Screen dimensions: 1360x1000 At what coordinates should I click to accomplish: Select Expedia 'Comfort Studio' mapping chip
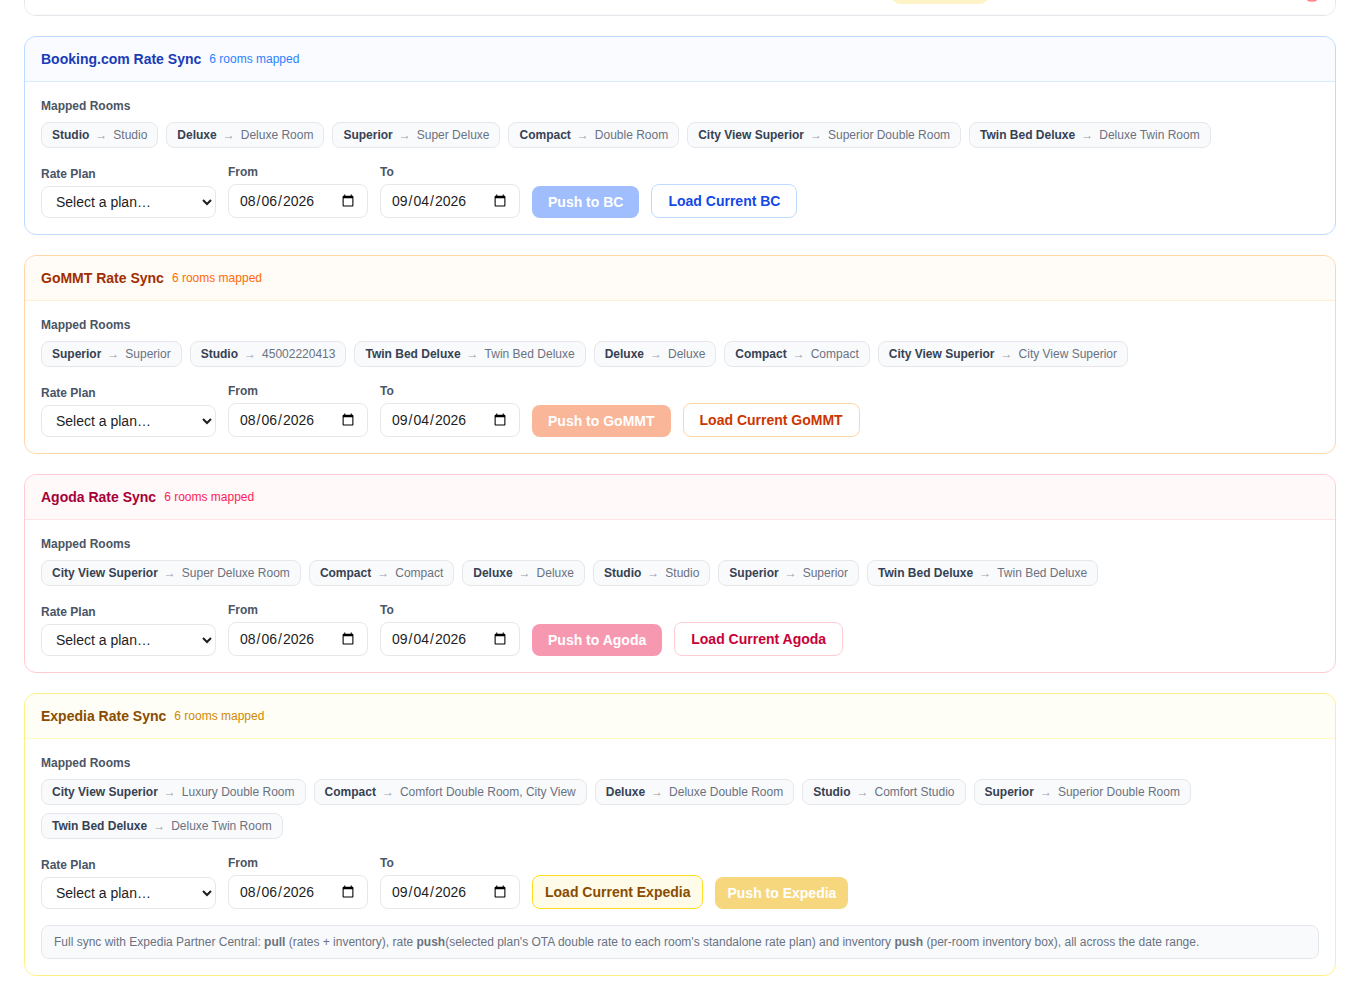(x=884, y=792)
